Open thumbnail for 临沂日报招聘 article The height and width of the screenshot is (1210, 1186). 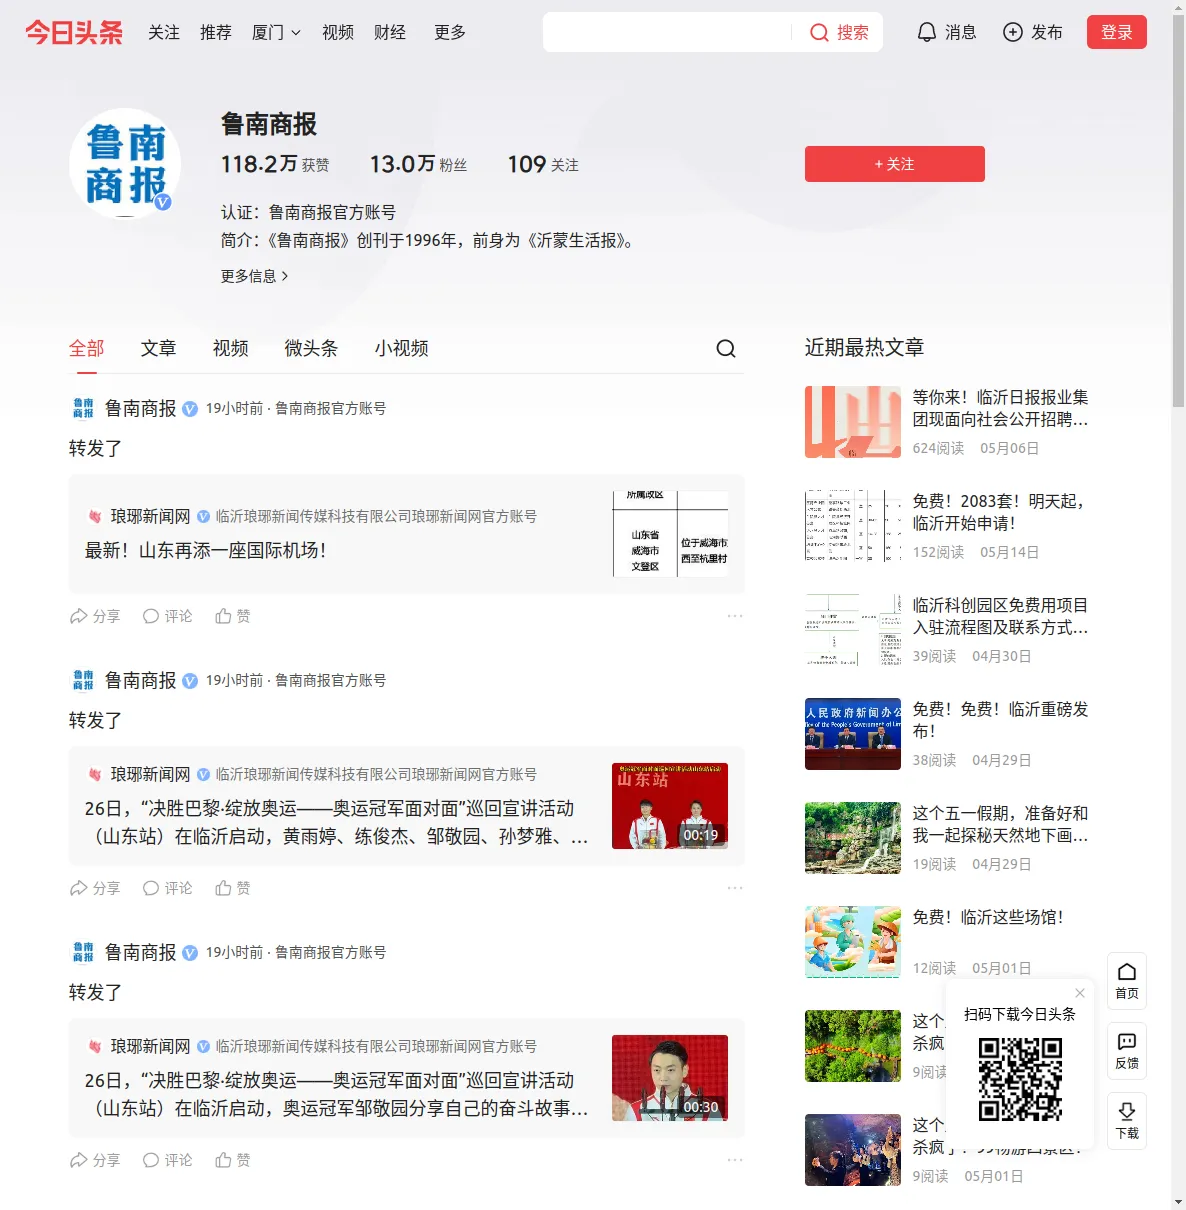[853, 422]
